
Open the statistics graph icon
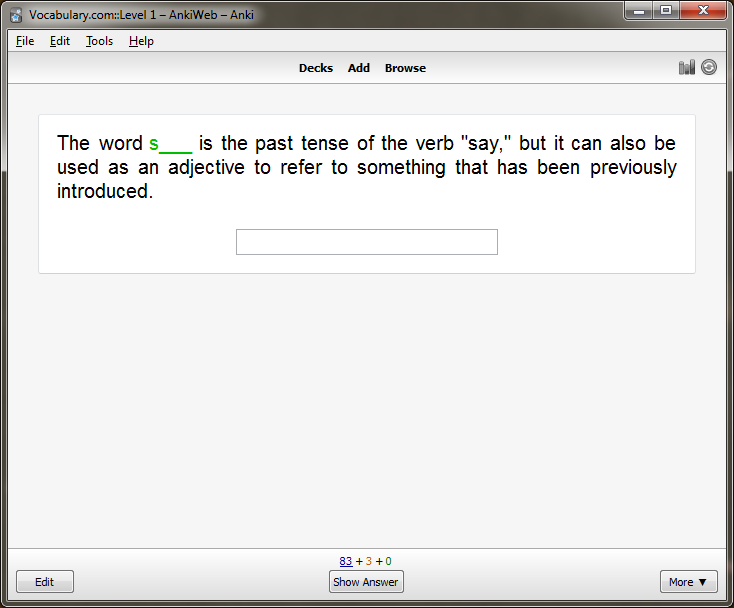(687, 67)
